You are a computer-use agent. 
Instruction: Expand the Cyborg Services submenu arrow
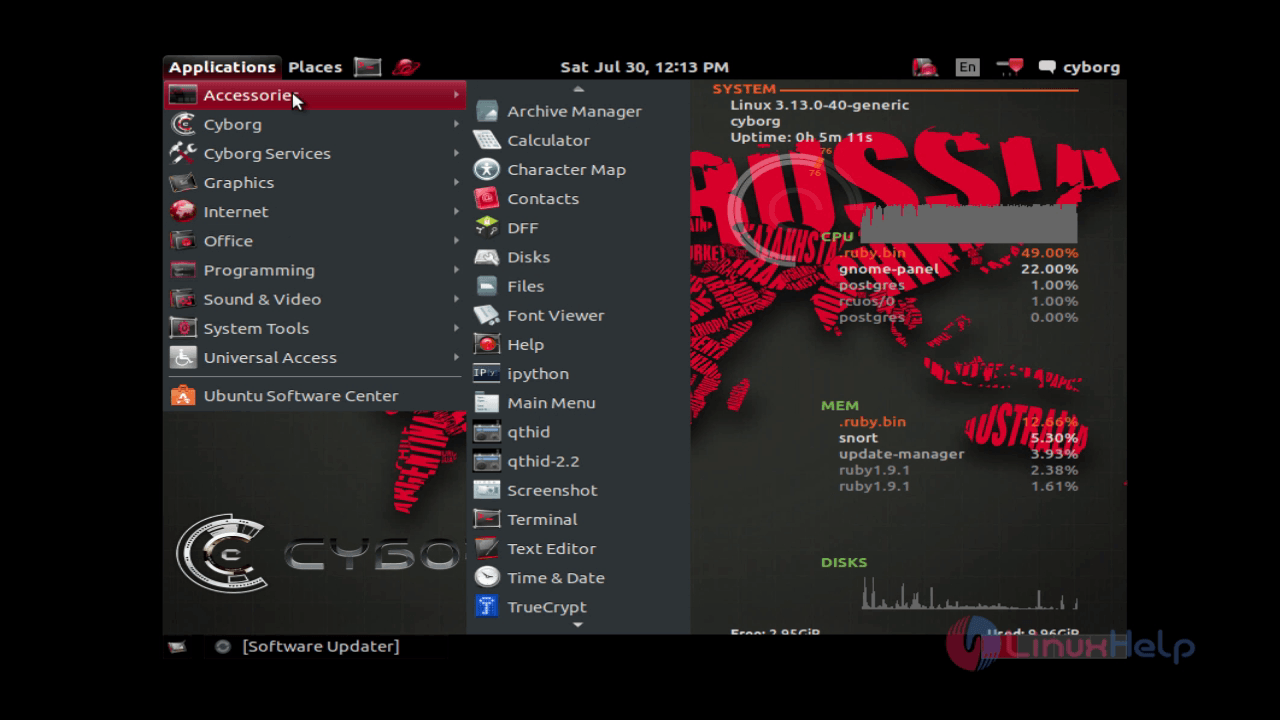(456, 153)
